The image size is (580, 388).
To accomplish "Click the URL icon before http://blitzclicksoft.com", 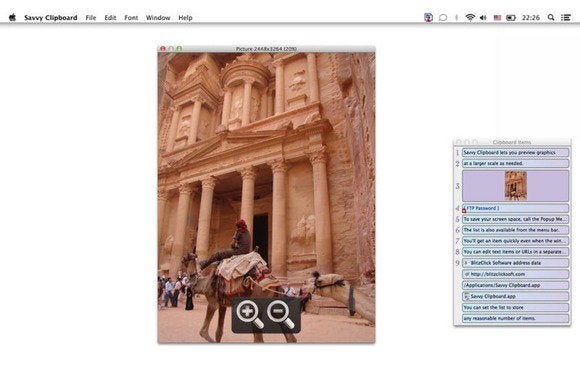I will point(467,274).
